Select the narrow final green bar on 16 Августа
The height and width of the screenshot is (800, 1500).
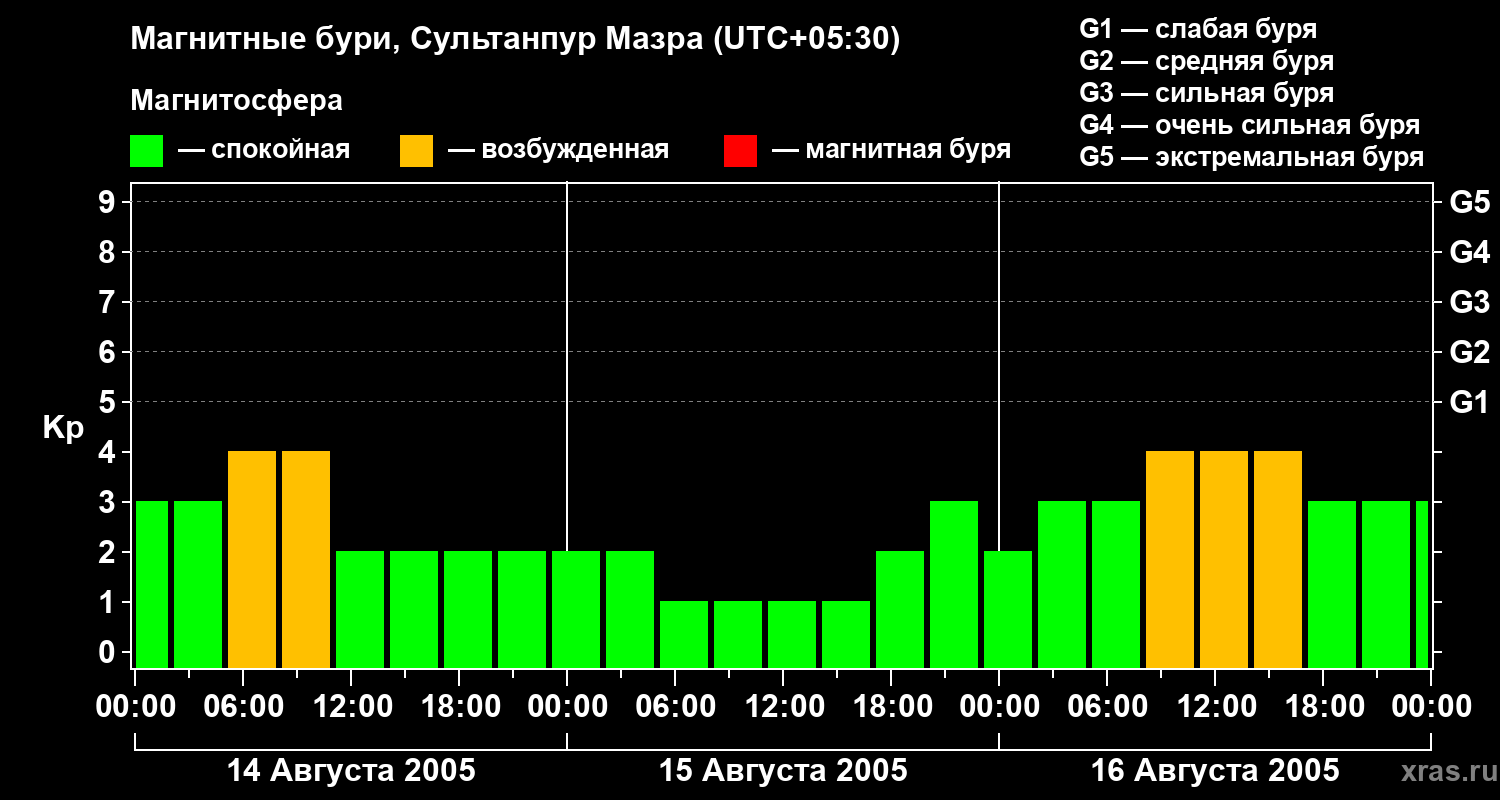click(x=1422, y=585)
